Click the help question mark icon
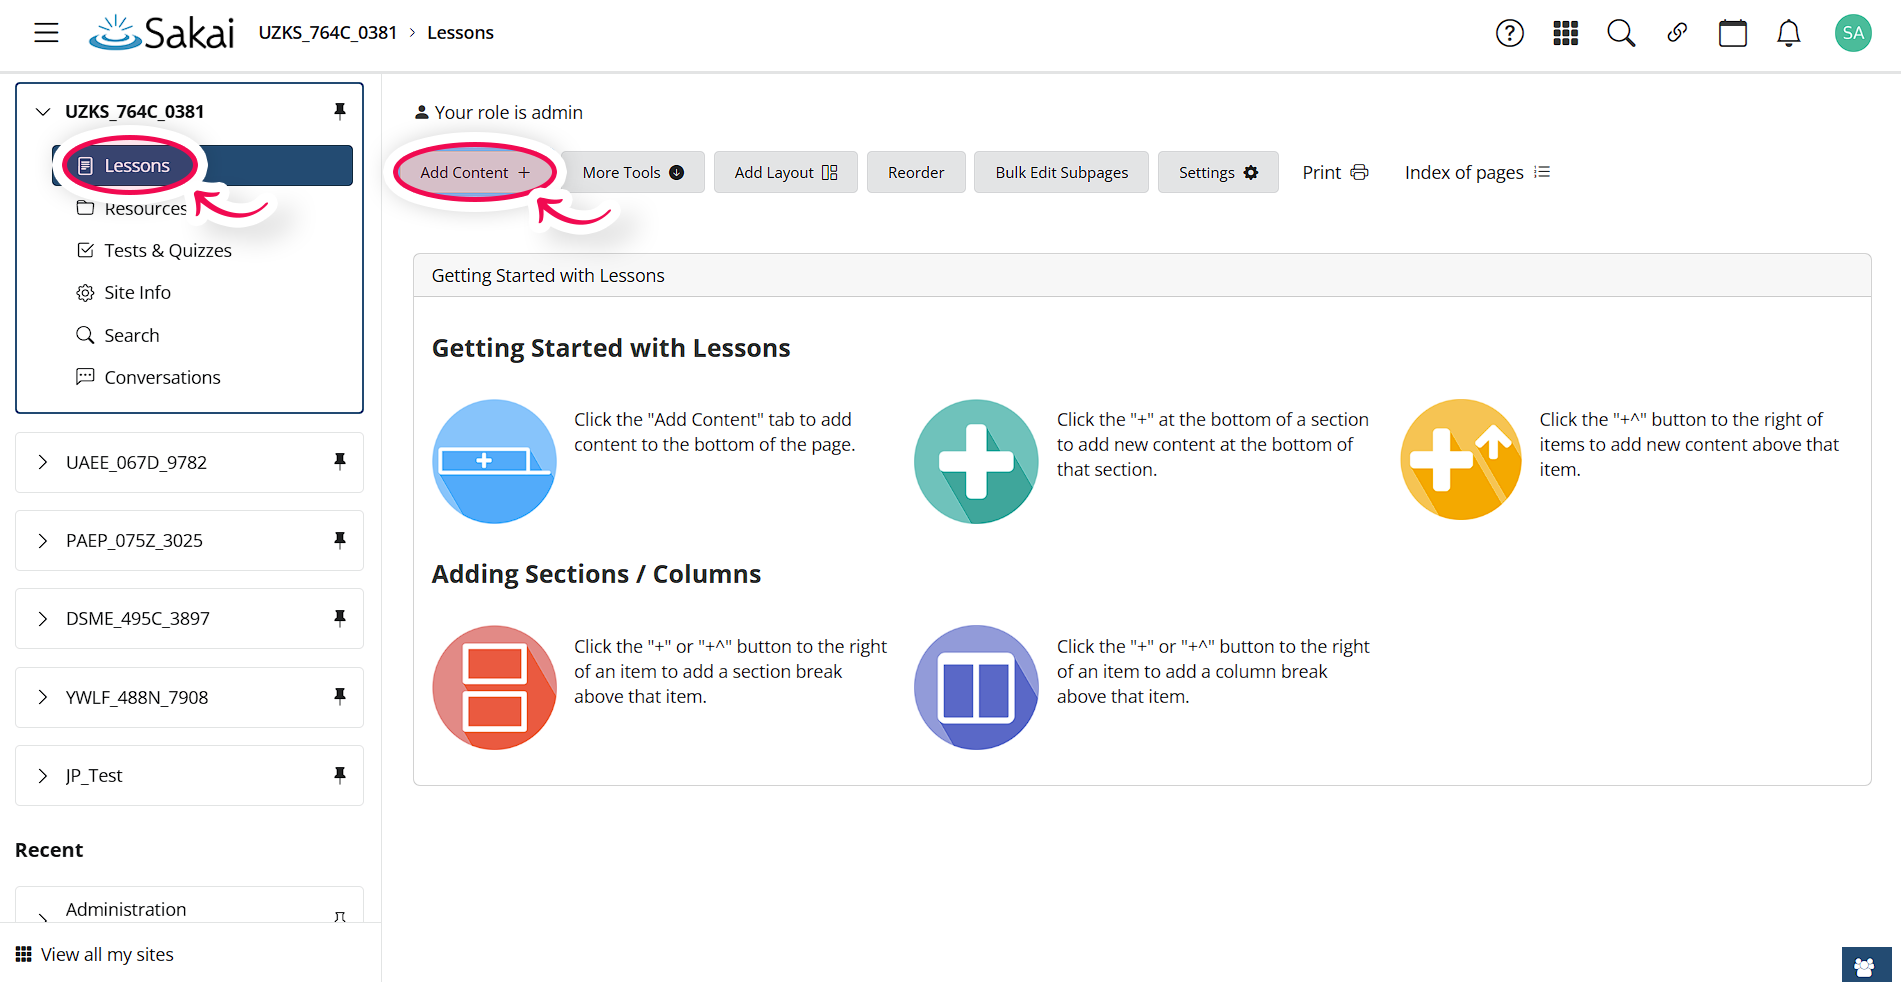The height and width of the screenshot is (982, 1901). click(1509, 32)
